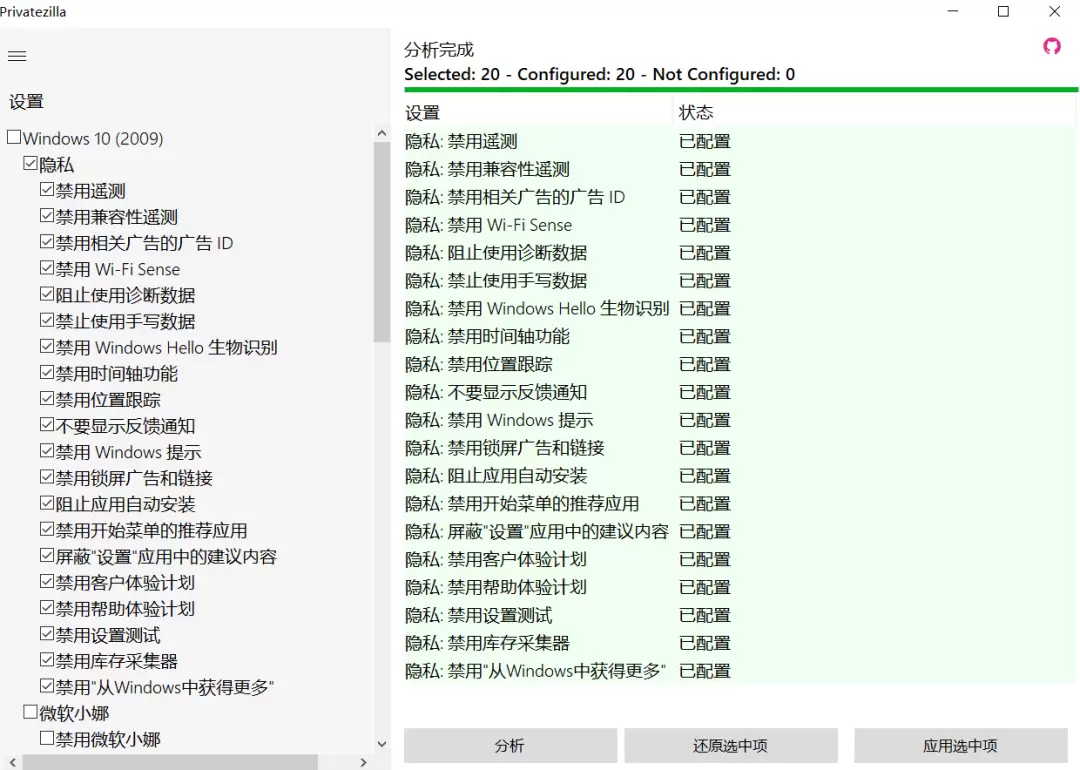The image size is (1080, 770).
Task: Click the 分析 button
Action: click(510, 746)
